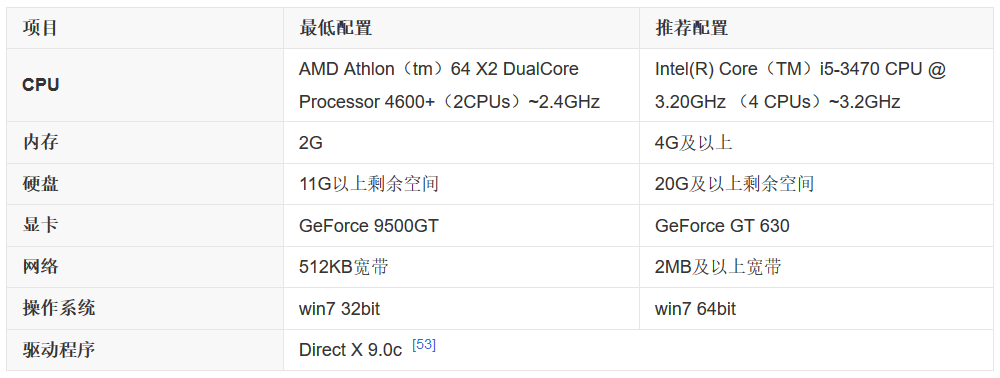This screenshot has width=1000, height=378.
Task: Select the 2G minimum memory cell
Action: 461,142
